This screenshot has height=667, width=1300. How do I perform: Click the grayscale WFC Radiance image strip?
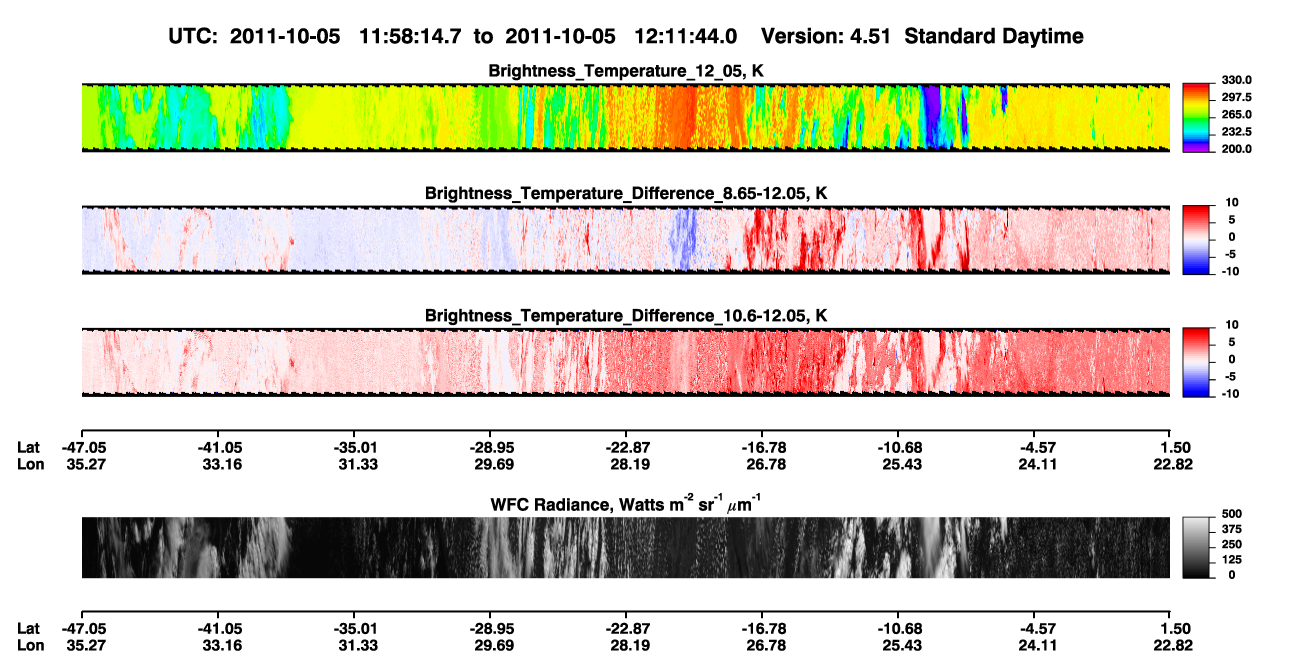click(x=626, y=548)
